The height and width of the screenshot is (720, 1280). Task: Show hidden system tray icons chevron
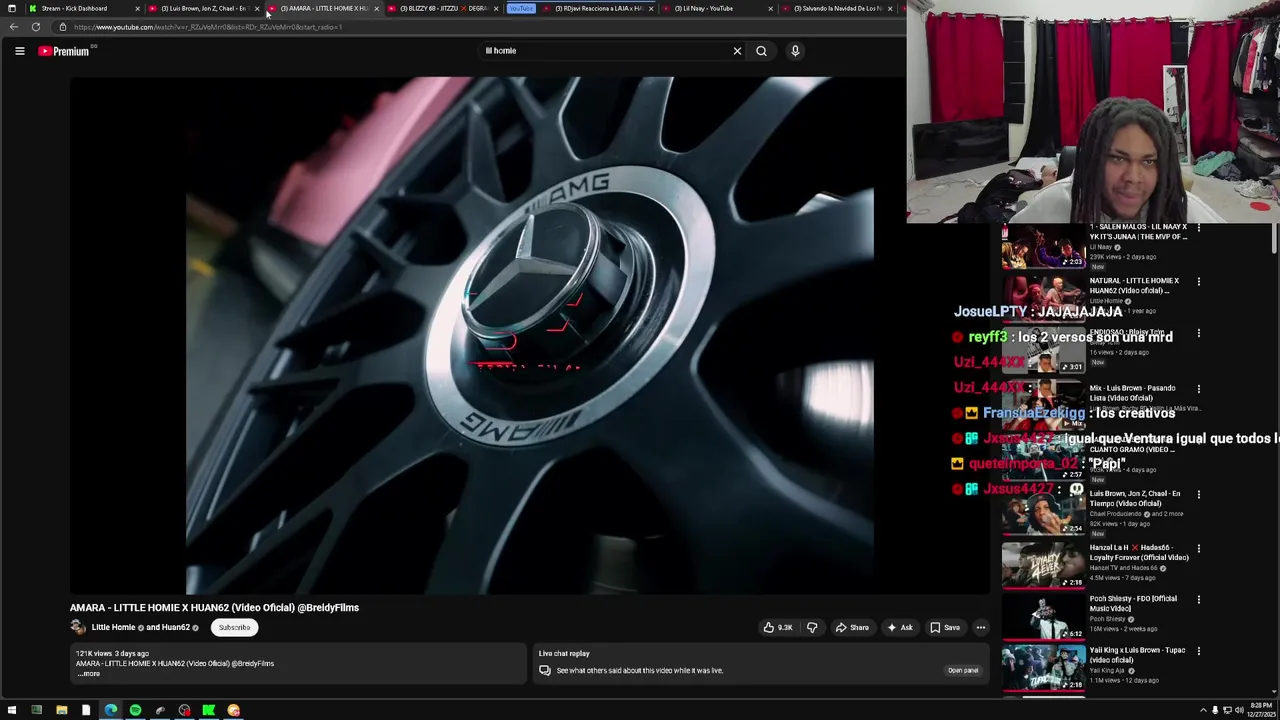pyautogui.click(x=1203, y=710)
